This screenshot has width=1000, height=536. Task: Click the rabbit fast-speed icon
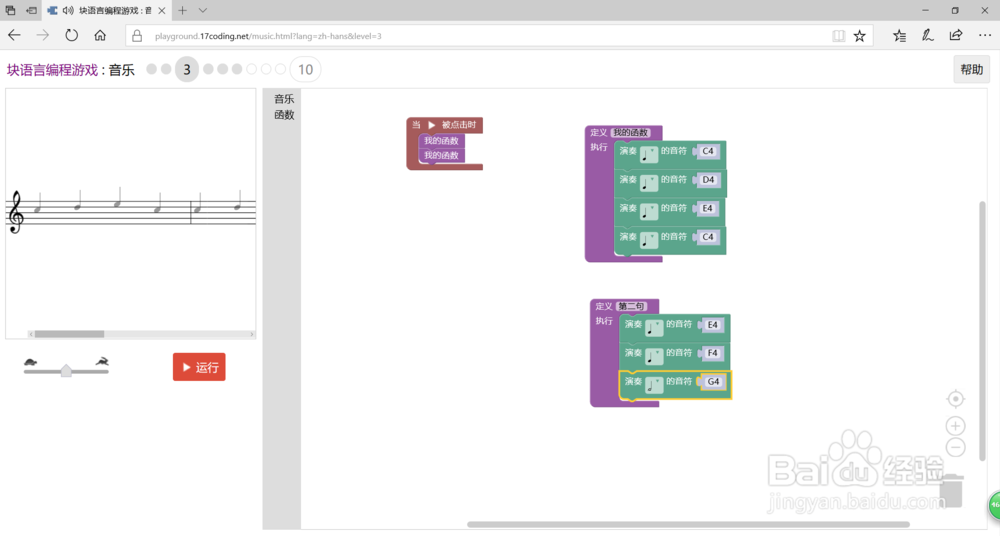[102, 362]
